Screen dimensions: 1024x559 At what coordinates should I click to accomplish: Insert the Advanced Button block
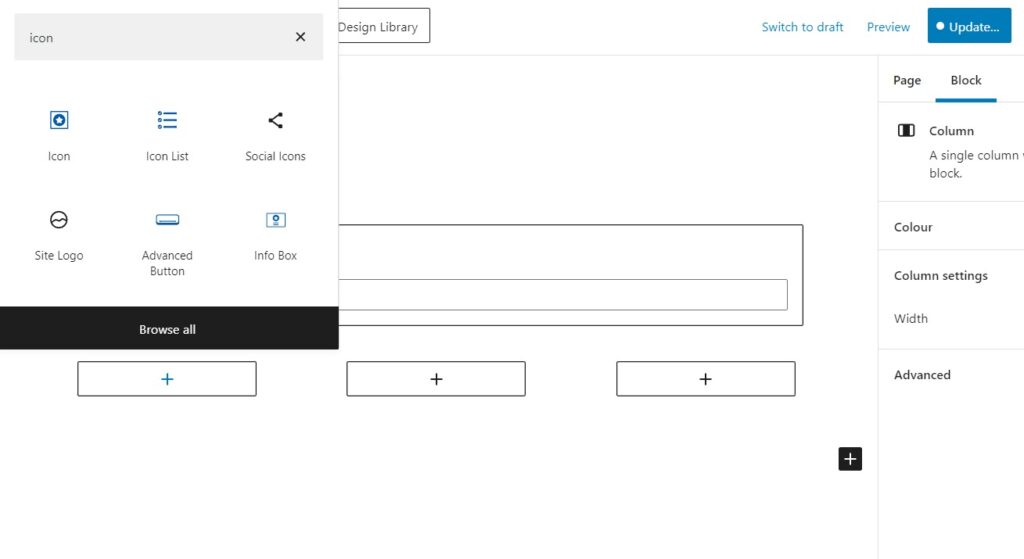pyautogui.click(x=167, y=241)
